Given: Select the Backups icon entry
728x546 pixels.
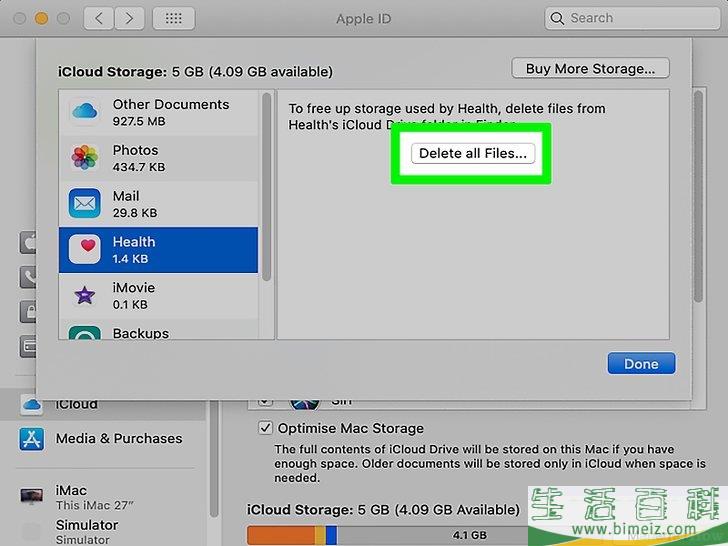Looking at the screenshot, I should 84,332.
